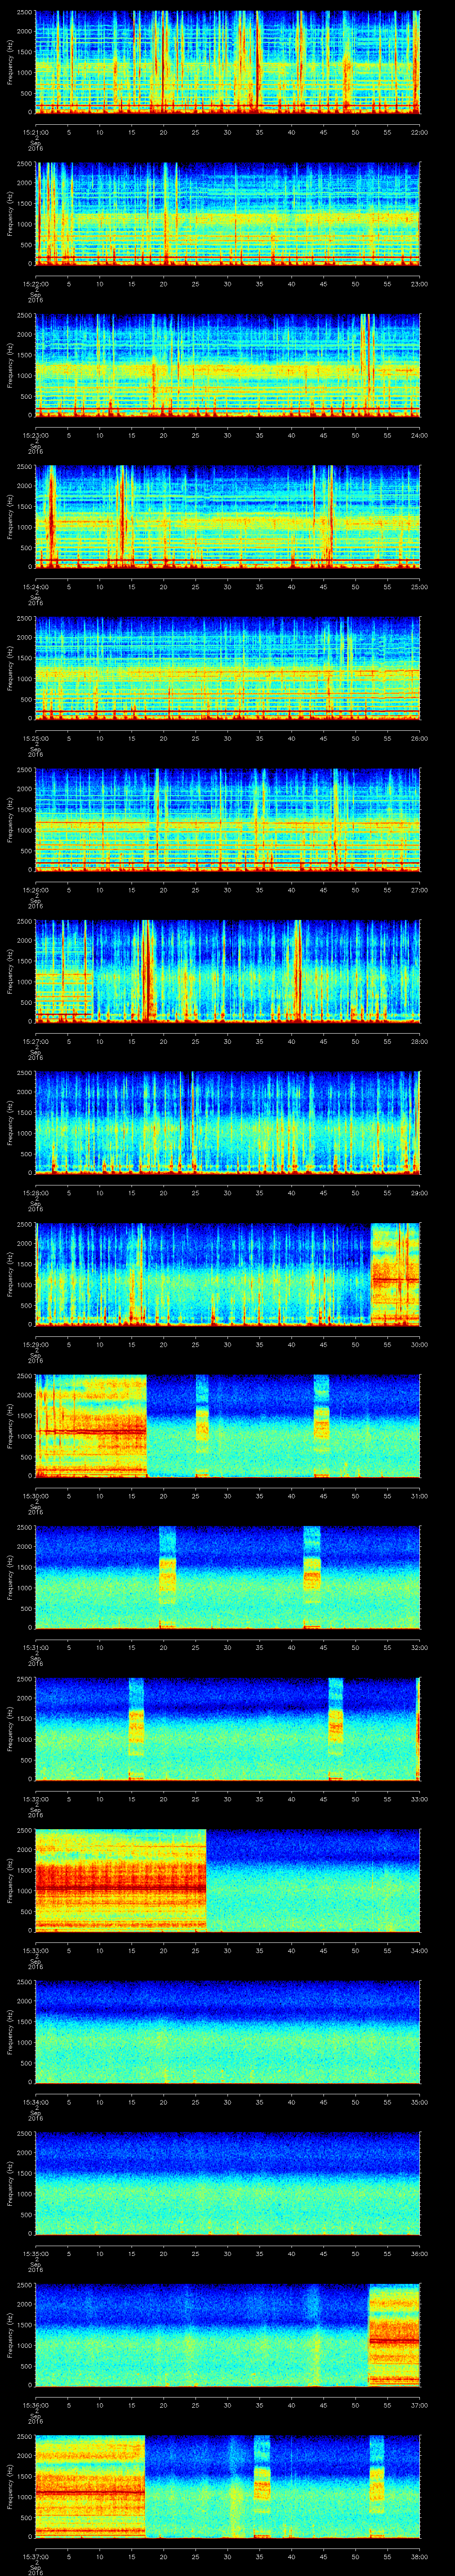Open the spectrogram panel beginning at 15:24:00

tap(227, 516)
